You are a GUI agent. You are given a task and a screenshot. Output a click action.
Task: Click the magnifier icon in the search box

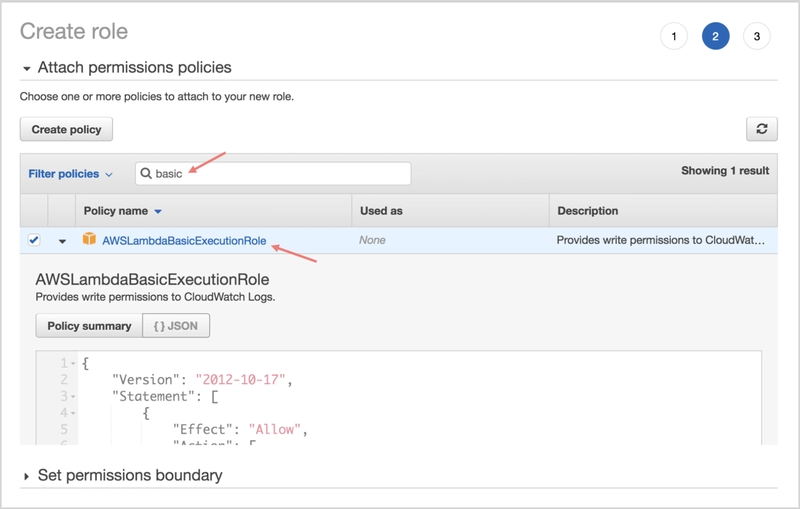pos(146,174)
